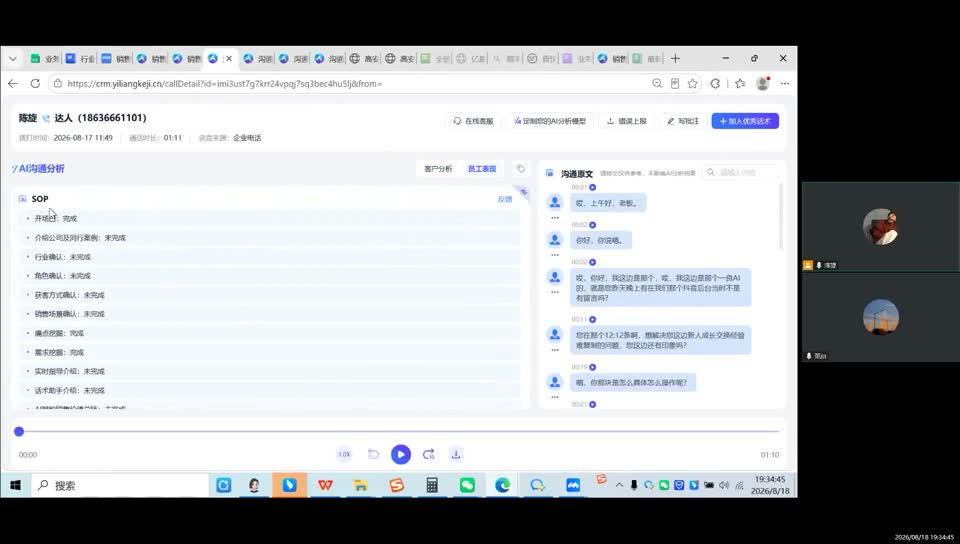
Task: Open 在线客服 online support
Action: point(473,121)
